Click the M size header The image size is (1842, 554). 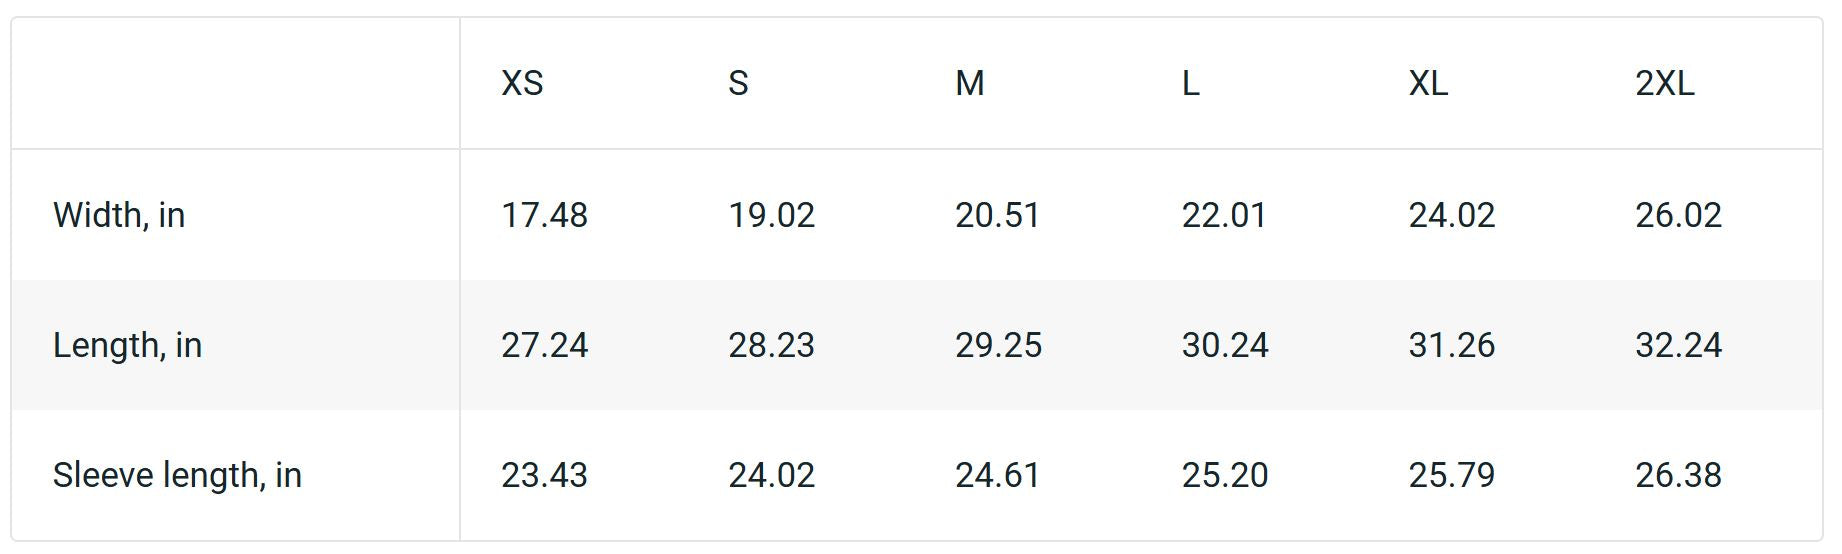coord(969,83)
